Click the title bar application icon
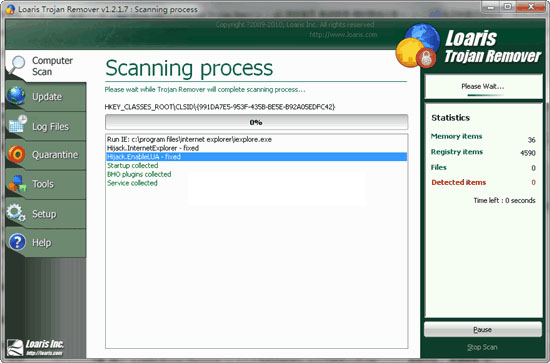Viewport: 550px width, 363px height. tap(10, 9)
